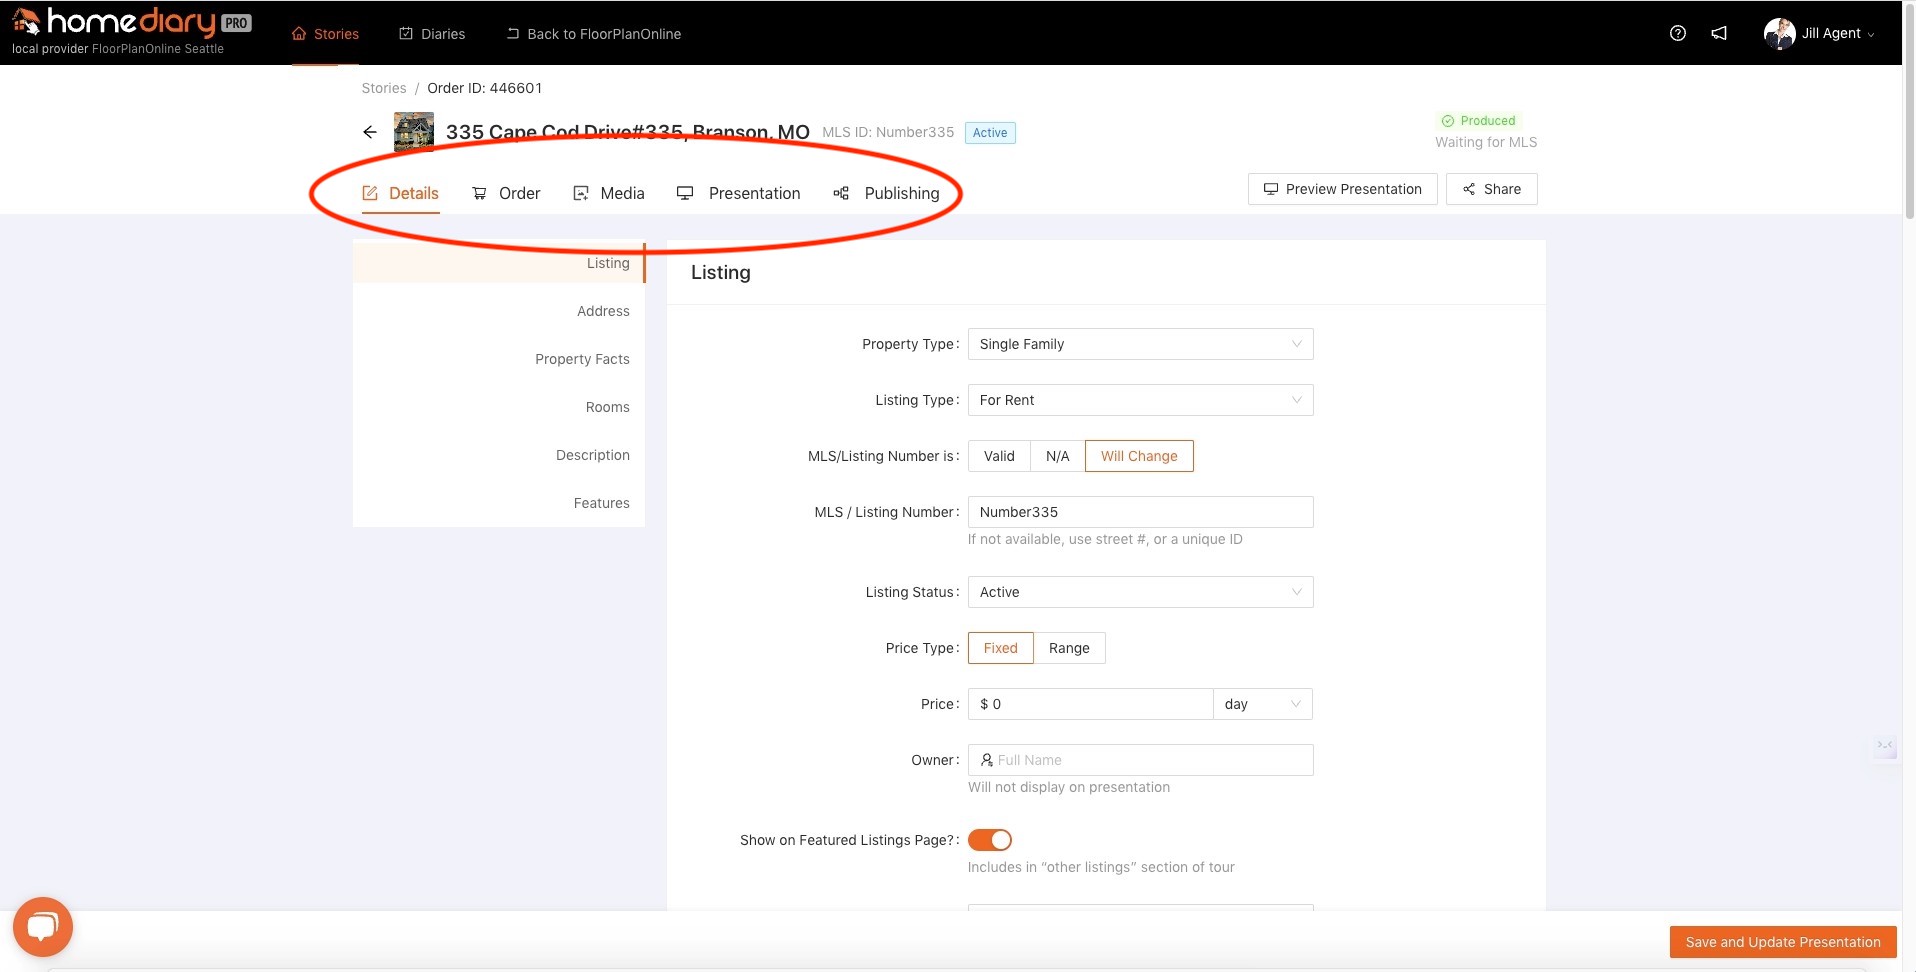Click the collapse widget at right edge

(x=1885, y=746)
